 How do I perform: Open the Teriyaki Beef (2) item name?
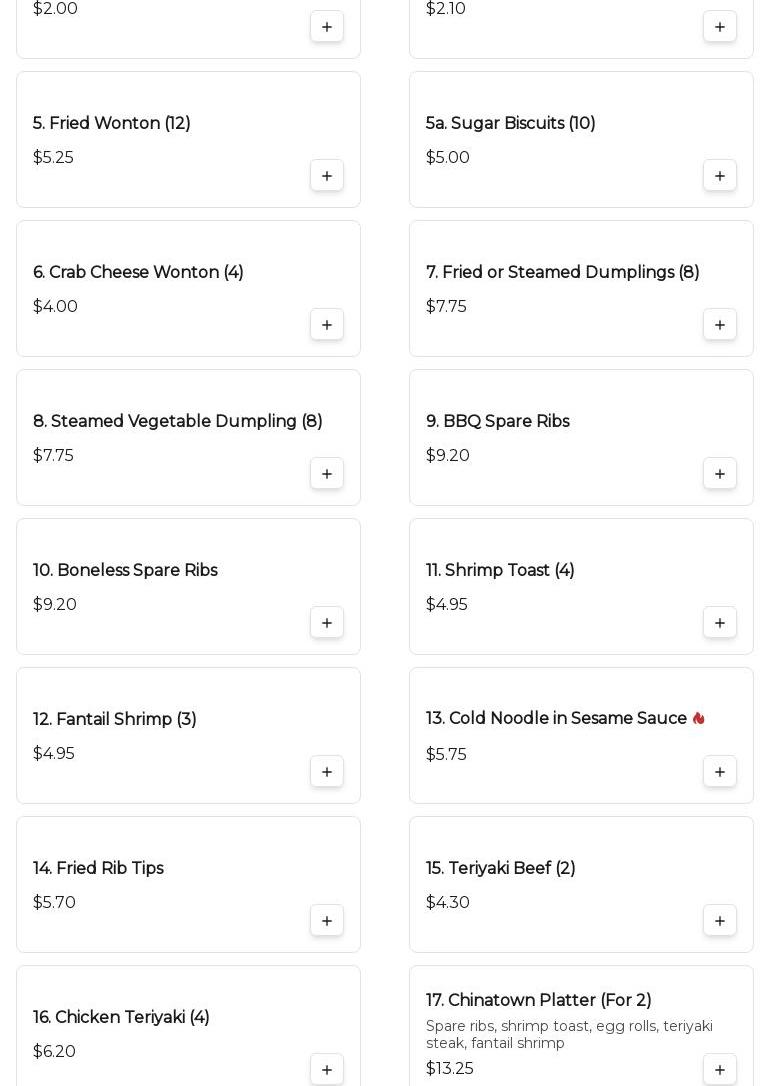[500, 868]
